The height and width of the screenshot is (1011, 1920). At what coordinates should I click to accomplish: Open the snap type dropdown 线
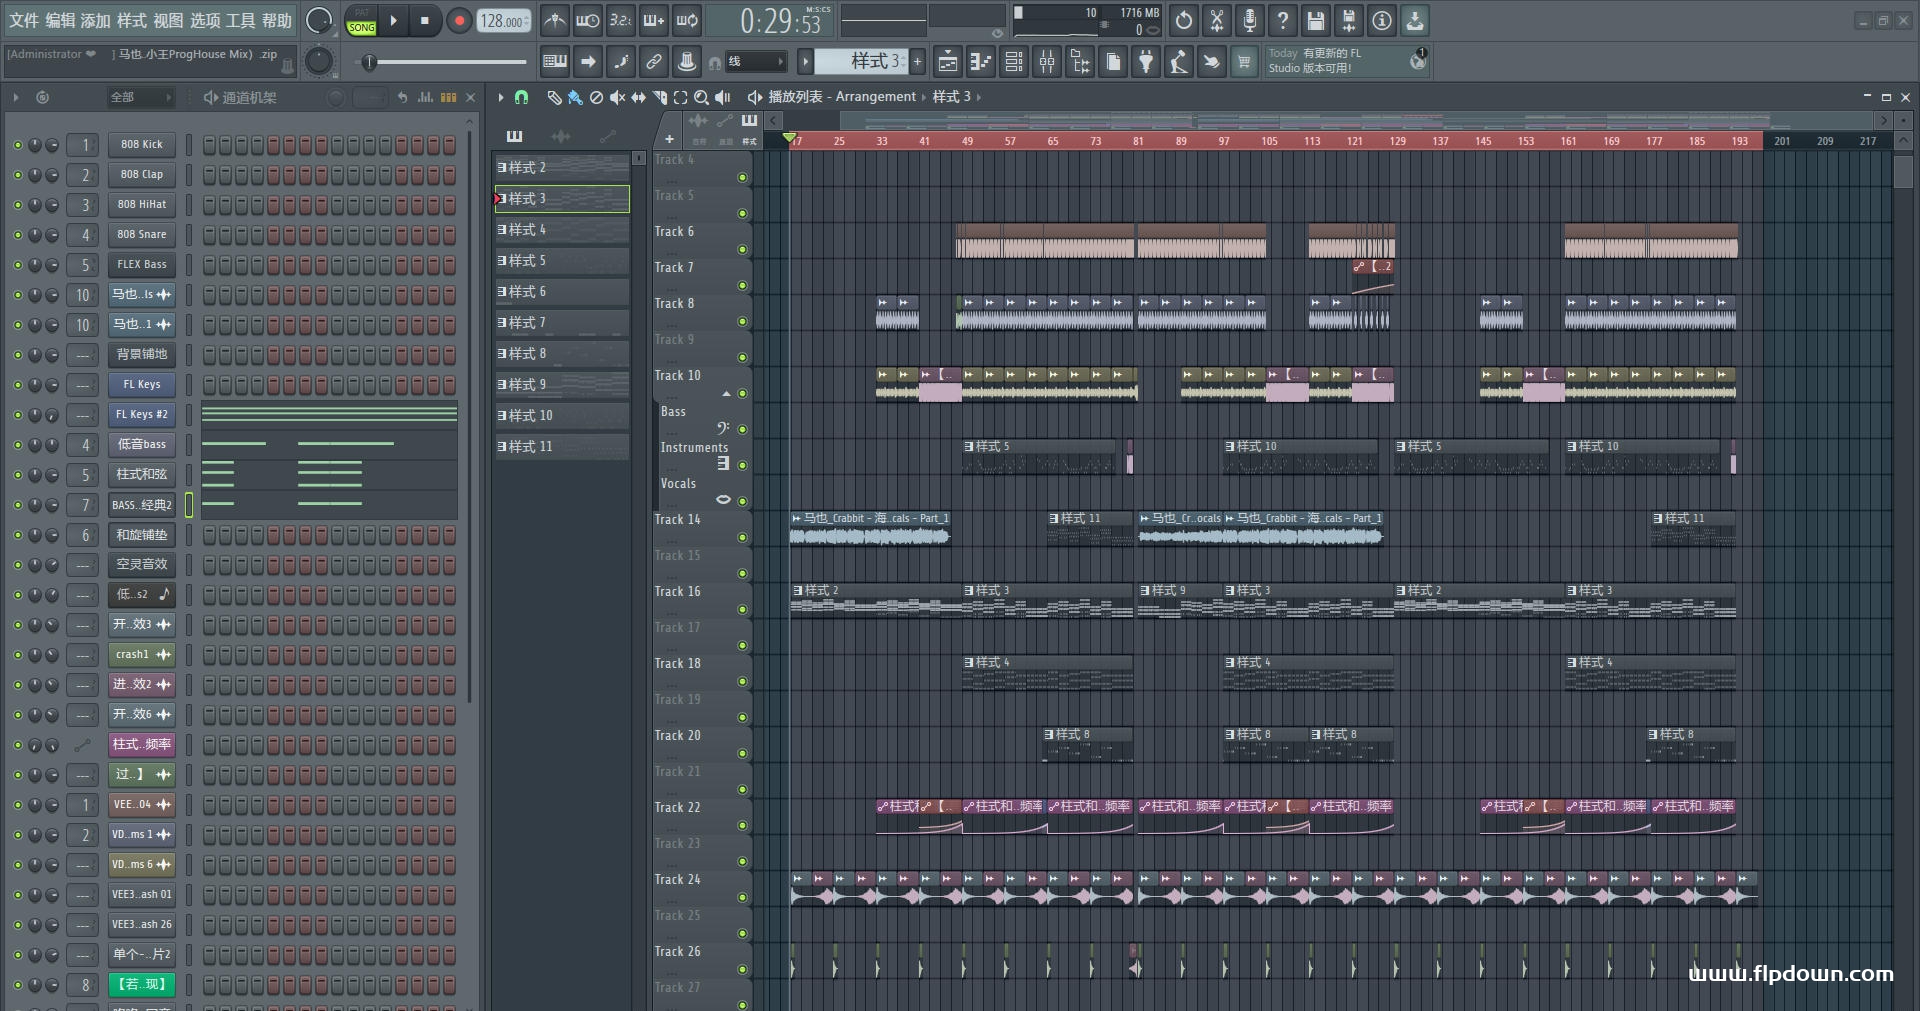[755, 62]
